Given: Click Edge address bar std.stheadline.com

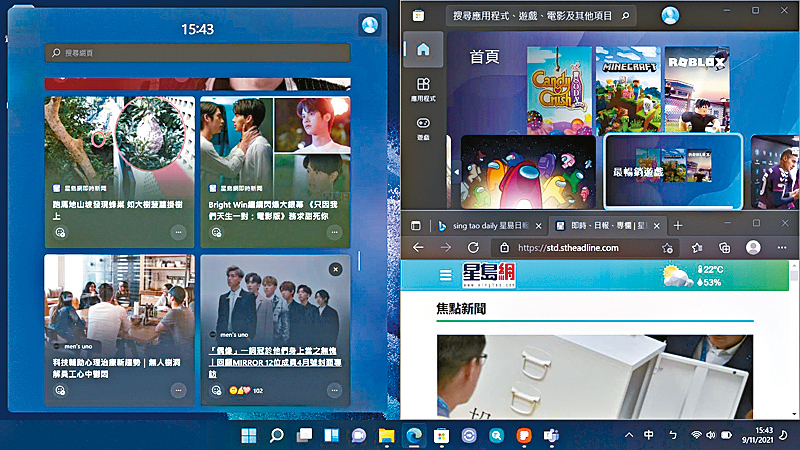Looking at the screenshot, I should click(586, 248).
